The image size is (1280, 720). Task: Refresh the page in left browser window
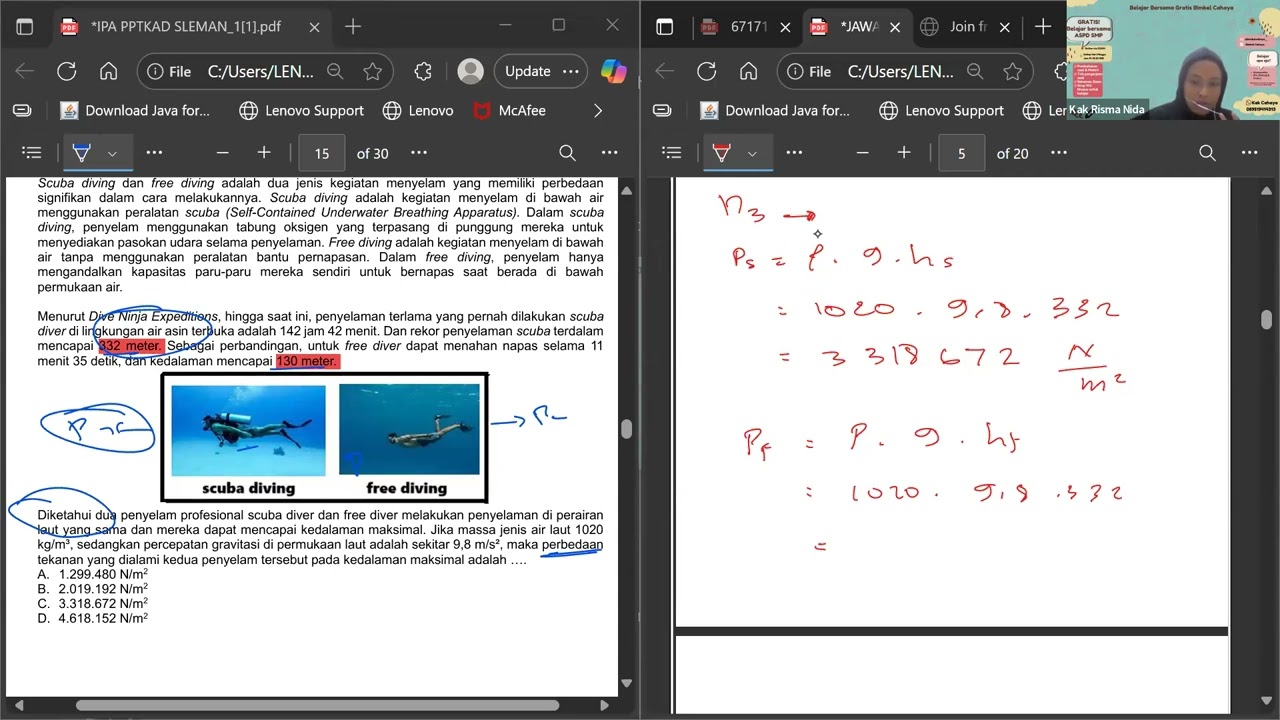click(x=67, y=71)
